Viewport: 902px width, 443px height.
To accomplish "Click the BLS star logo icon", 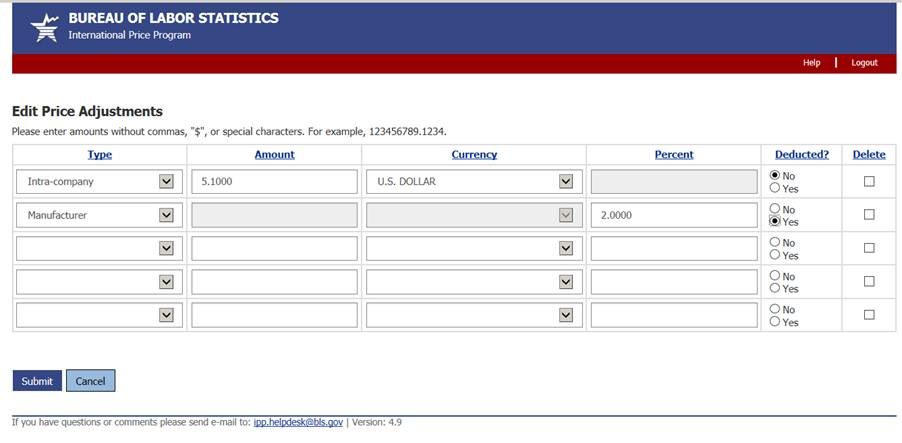I will coord(44,28).
